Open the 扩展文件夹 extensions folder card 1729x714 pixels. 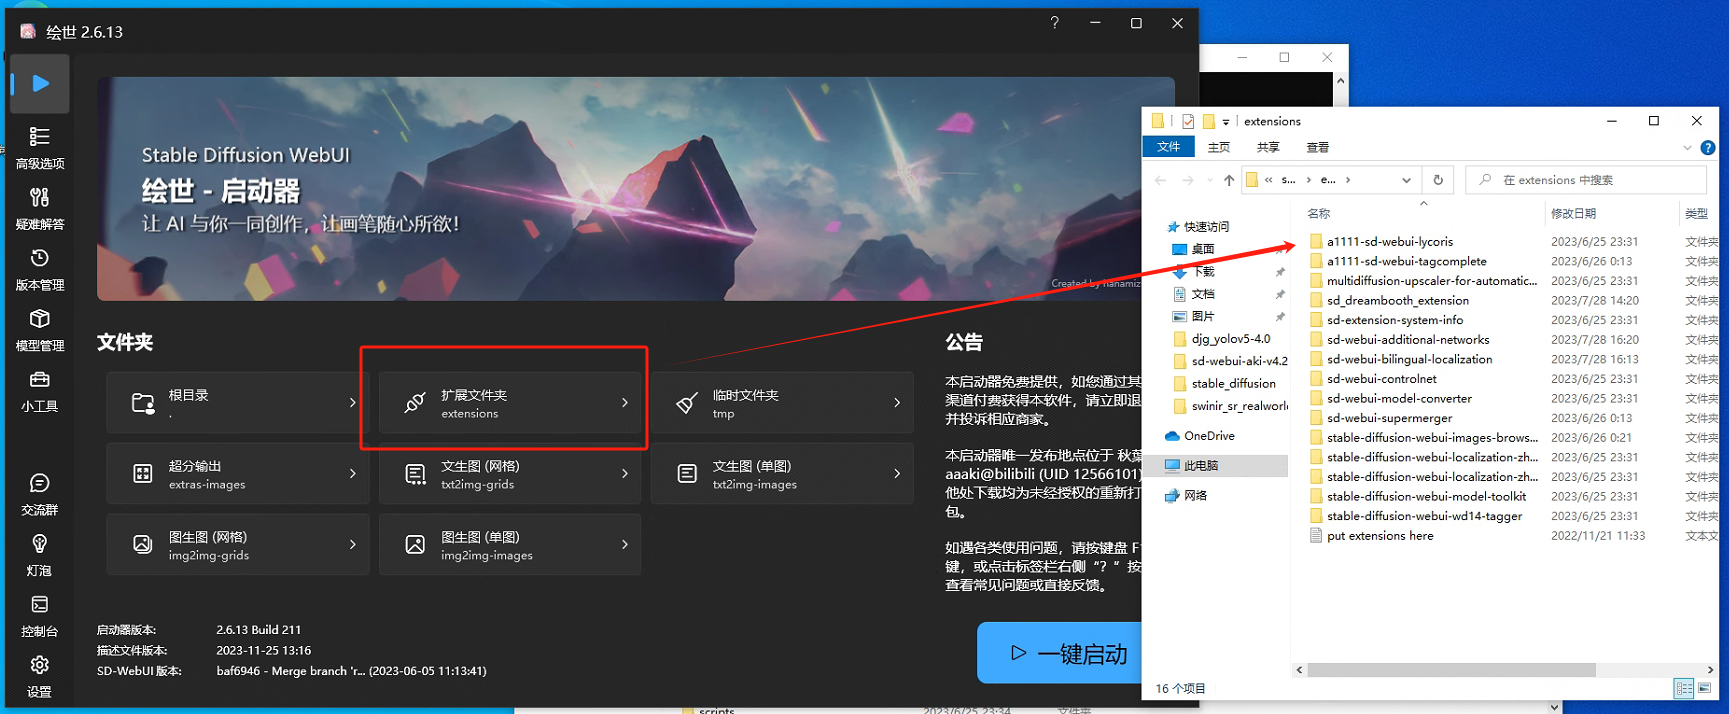510,403
